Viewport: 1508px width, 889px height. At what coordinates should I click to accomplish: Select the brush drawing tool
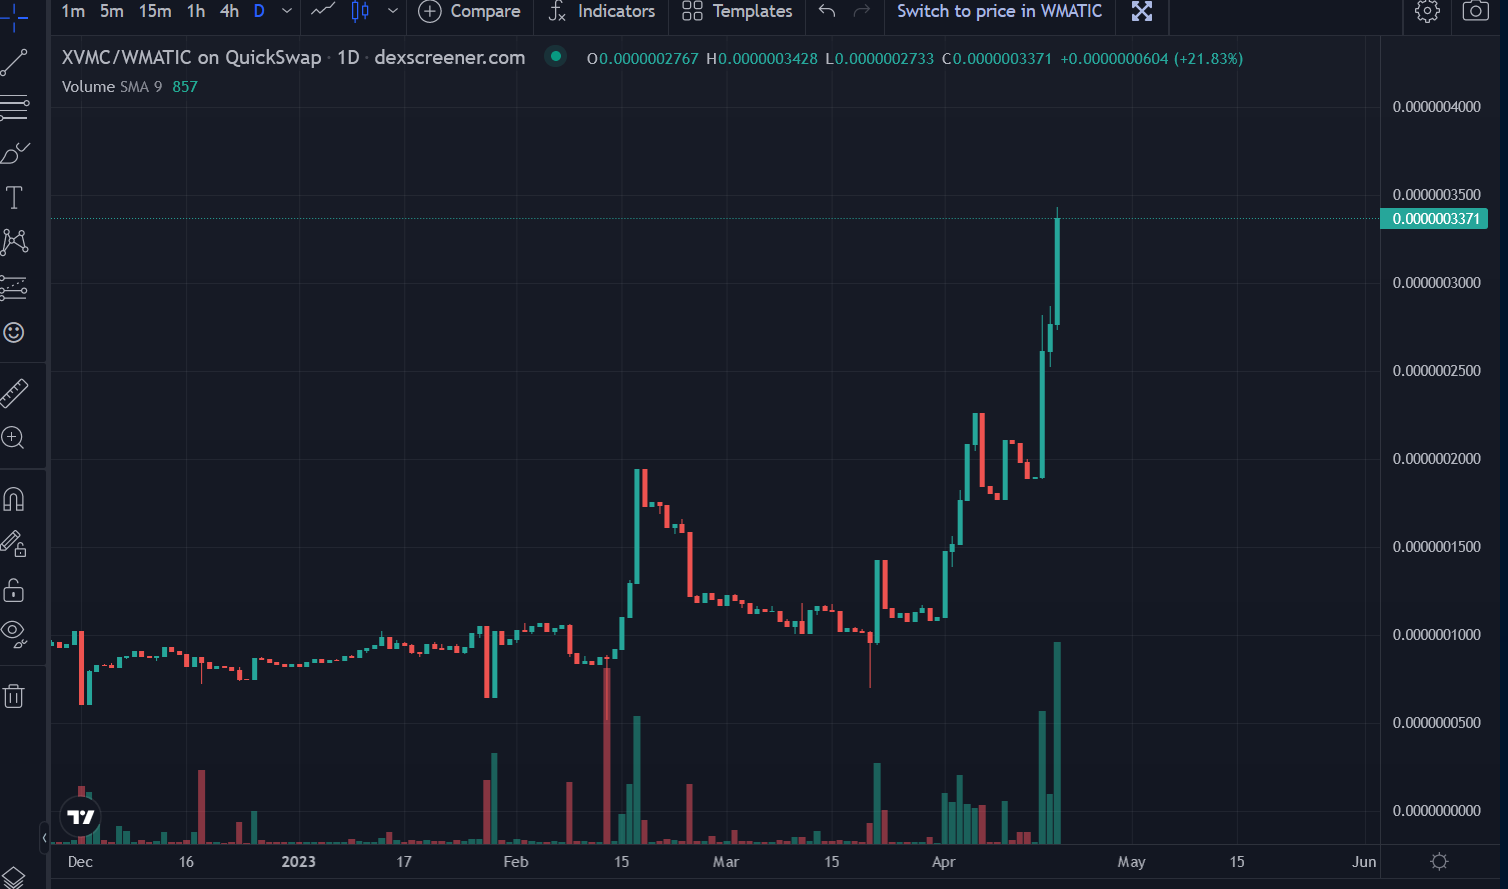point(14,153)
